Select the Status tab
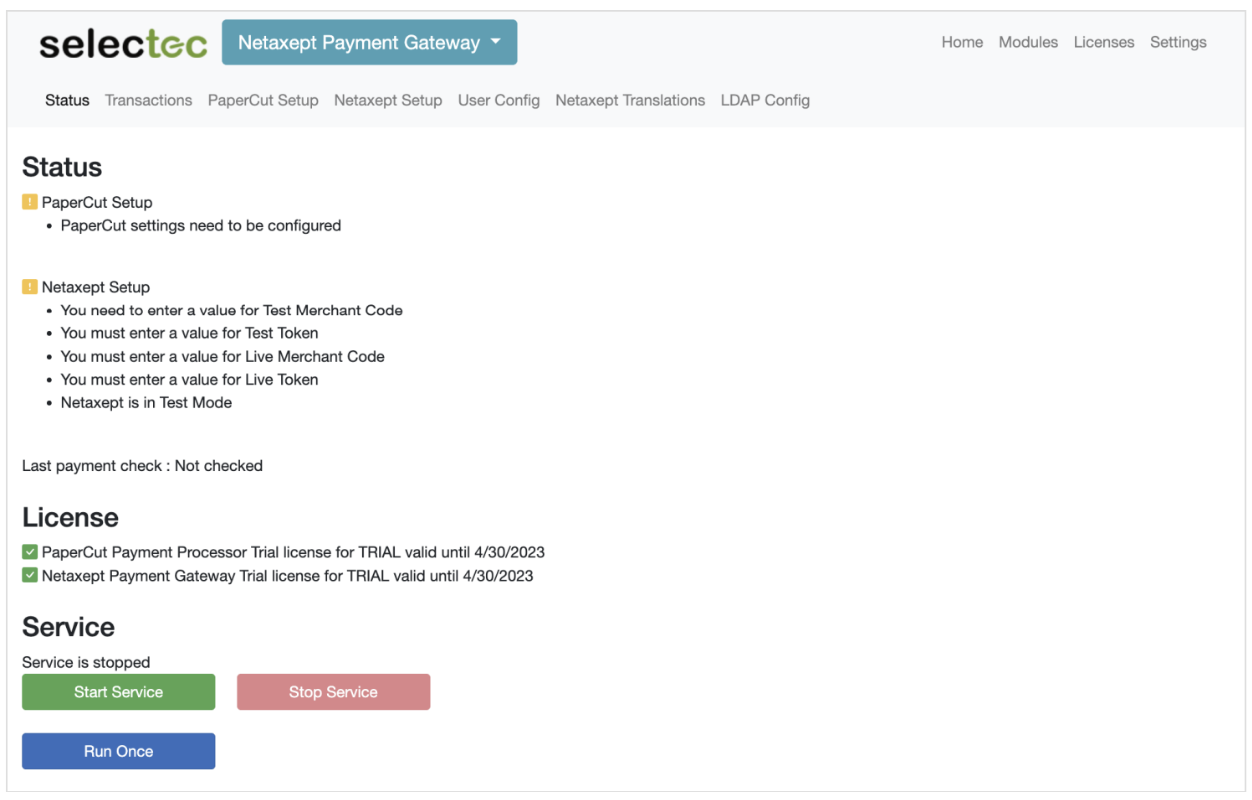Screen dimensions: 1252x800 [67, 100]
